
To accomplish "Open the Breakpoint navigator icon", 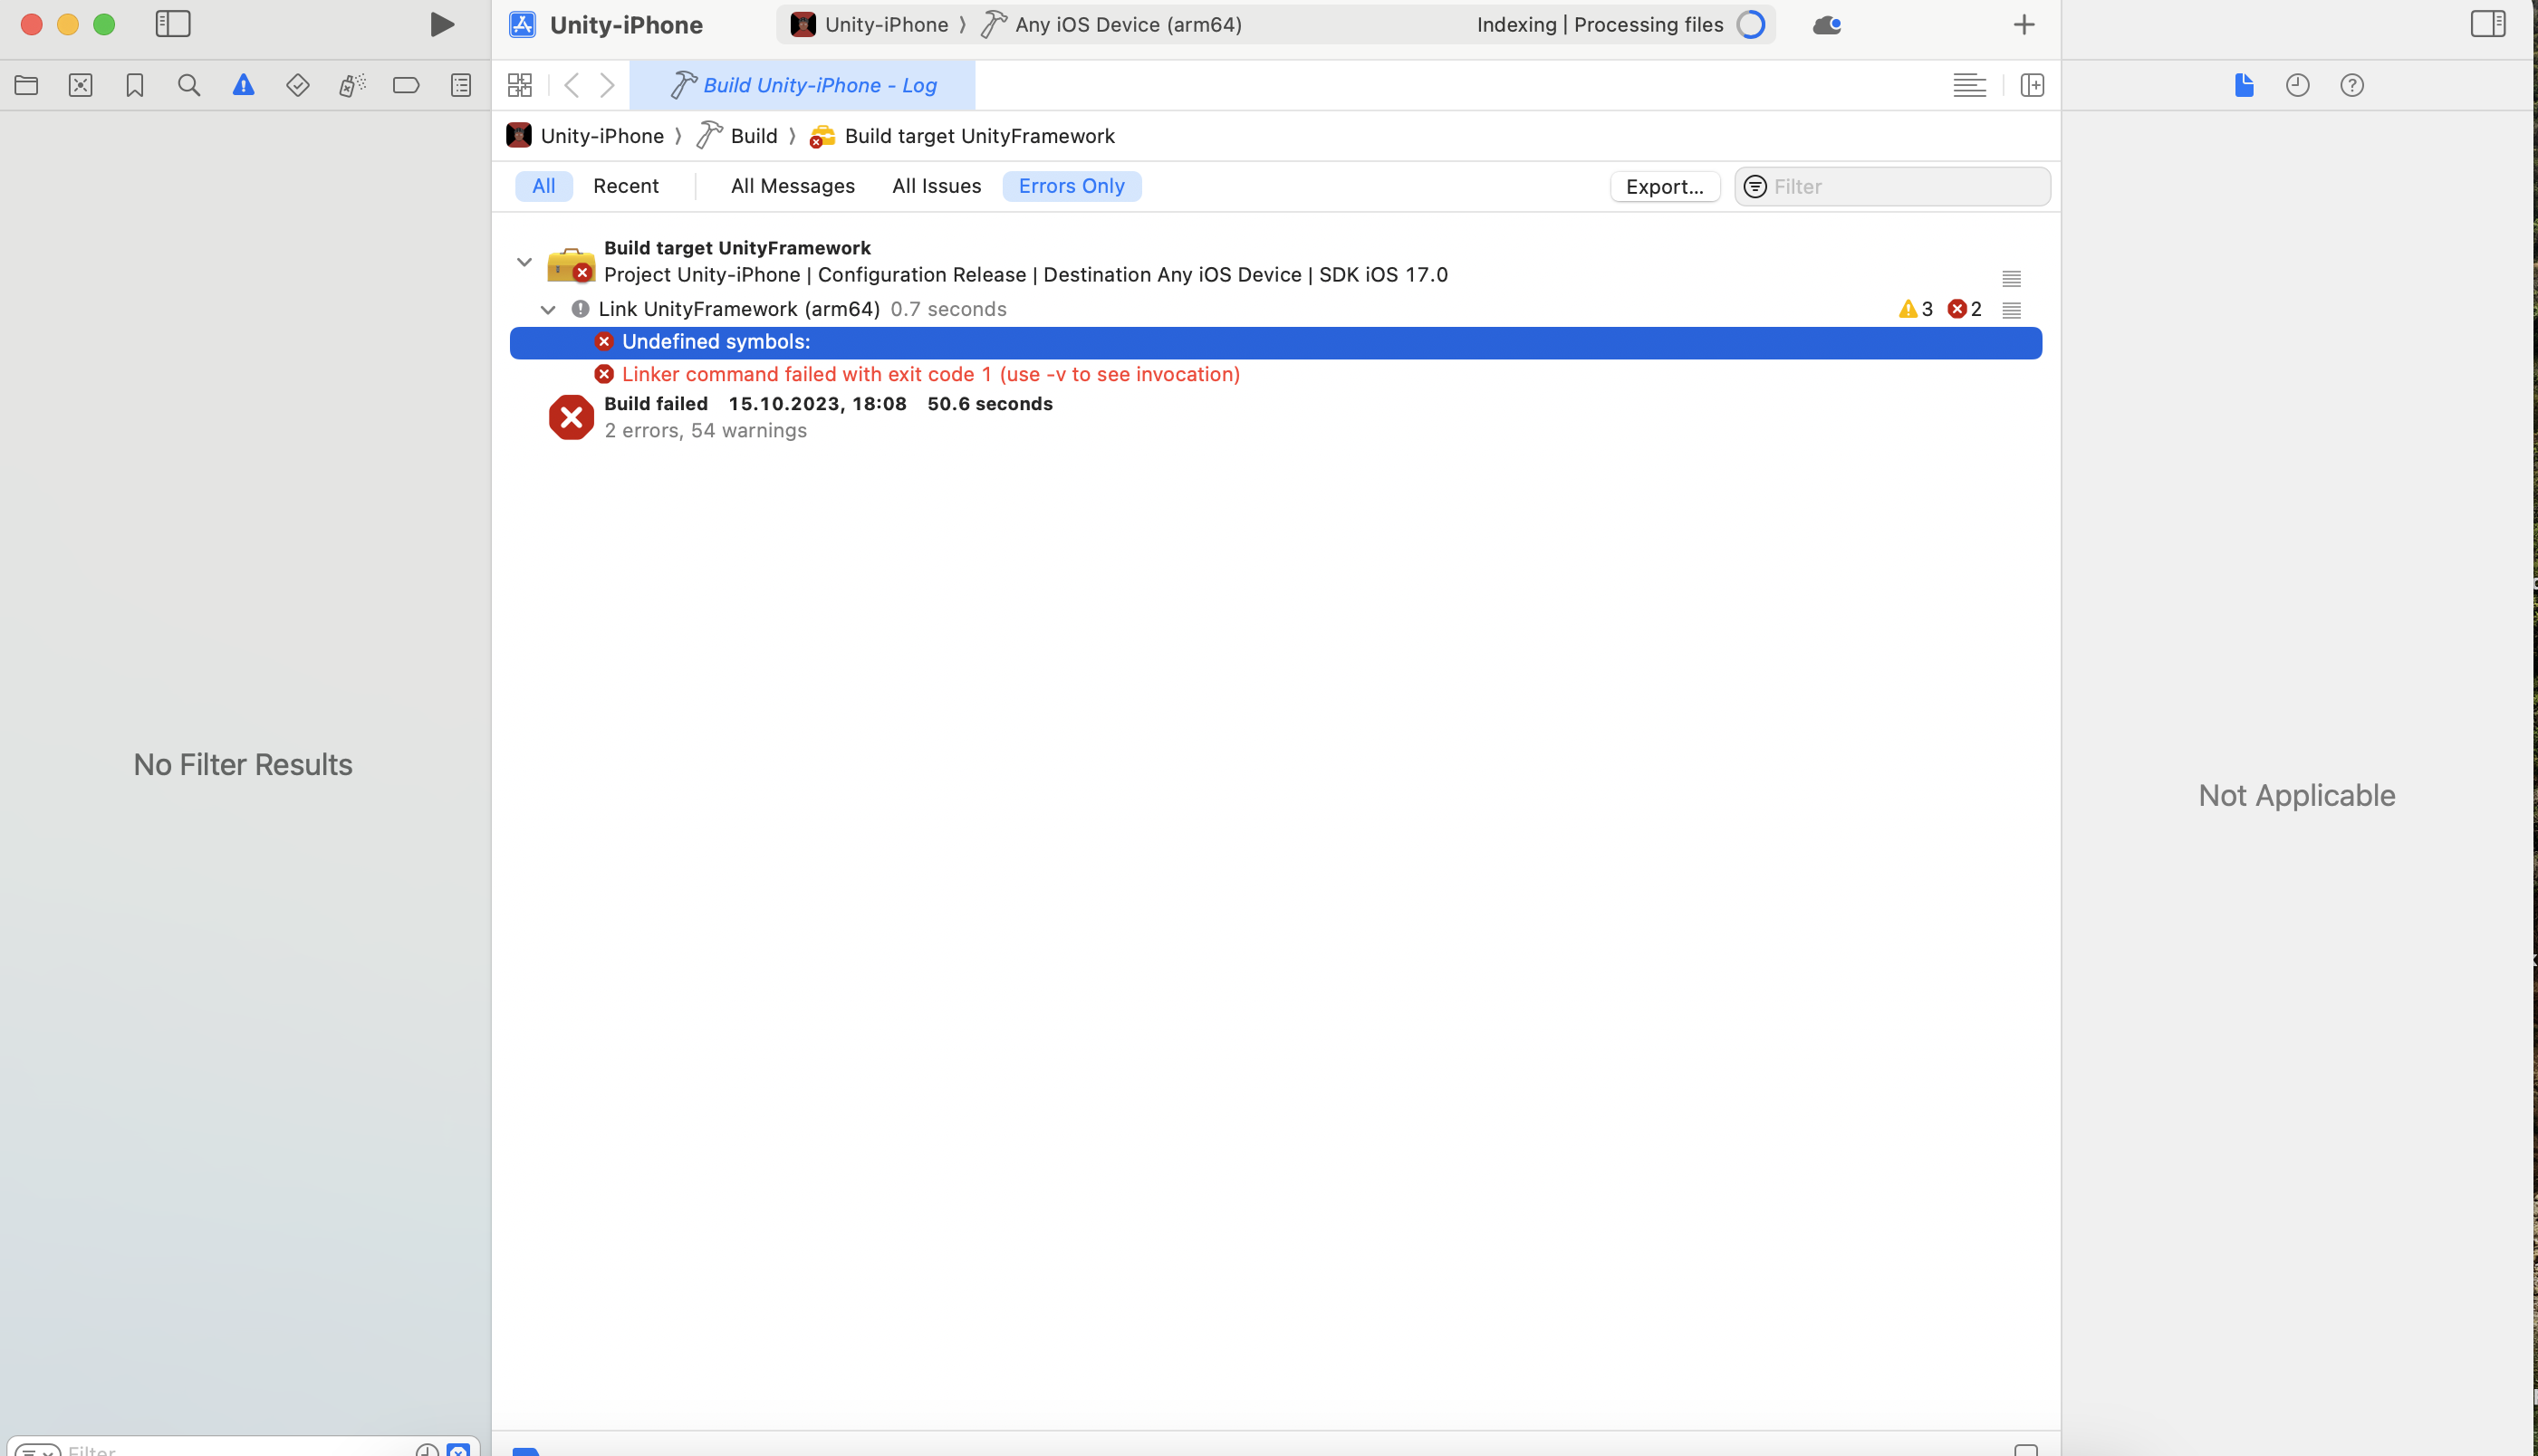I will pyautogui.click(x=405, y=85).
